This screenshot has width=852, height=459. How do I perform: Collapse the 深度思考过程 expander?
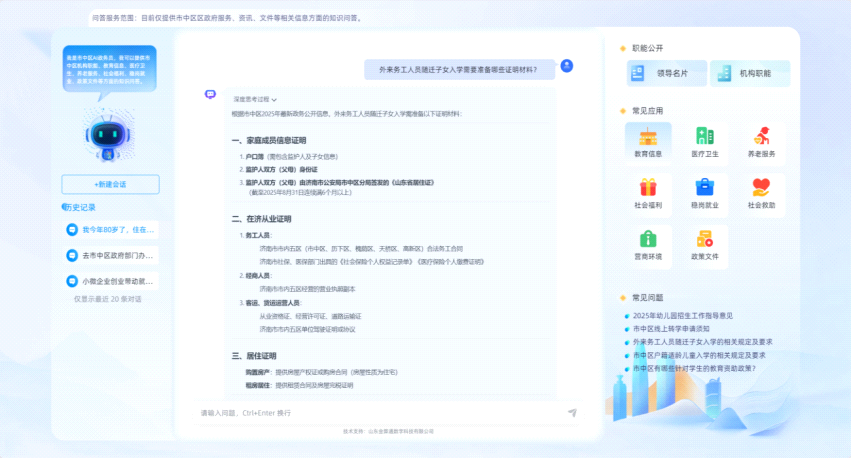[x=254, y=100]
